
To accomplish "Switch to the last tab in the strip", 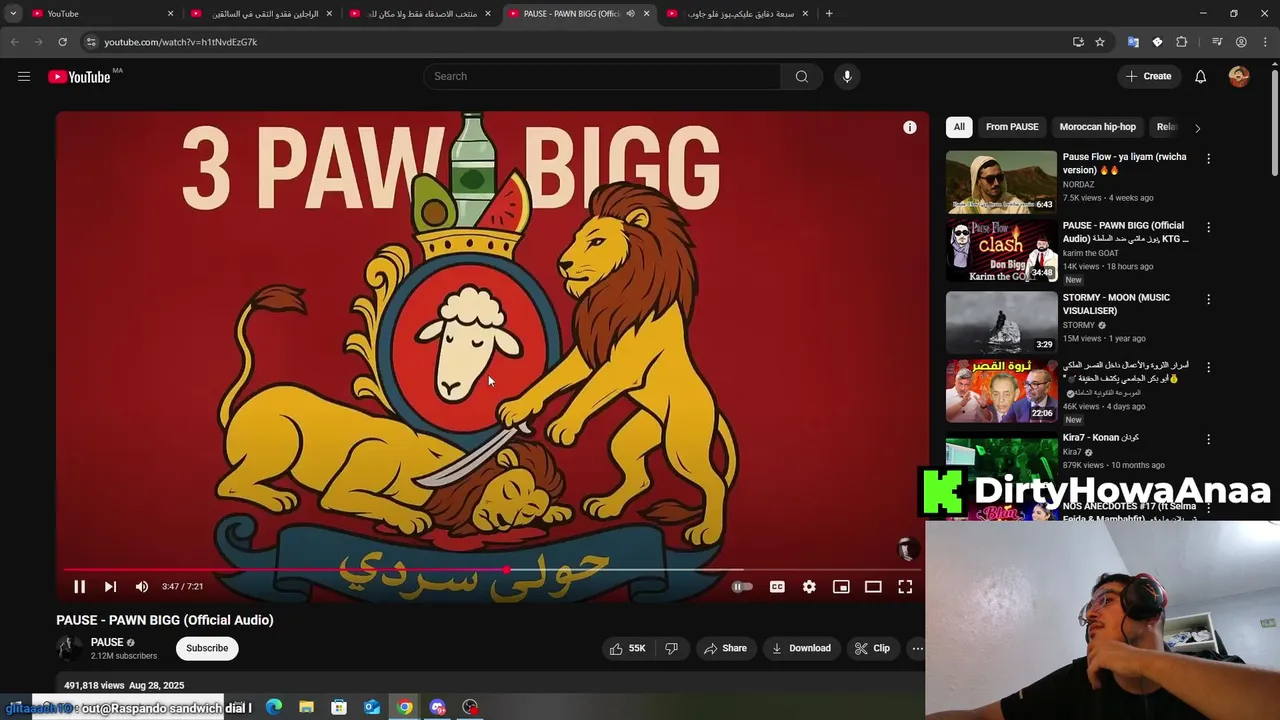I will pos(739,14).
